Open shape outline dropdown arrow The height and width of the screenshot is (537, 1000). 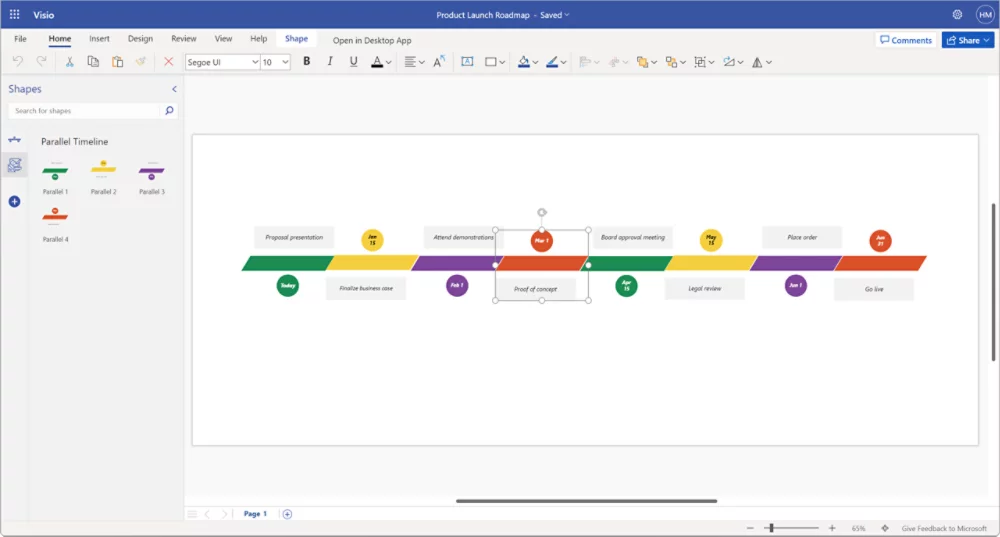564,62
